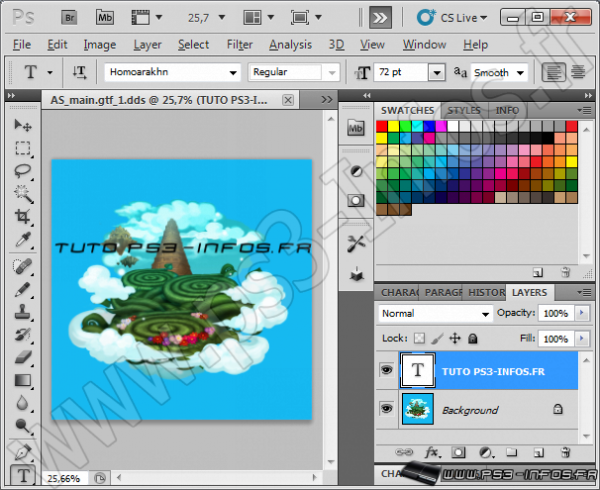Set left text alignment
The height and width of the screenshot is (490, 600).
[554, 72]
